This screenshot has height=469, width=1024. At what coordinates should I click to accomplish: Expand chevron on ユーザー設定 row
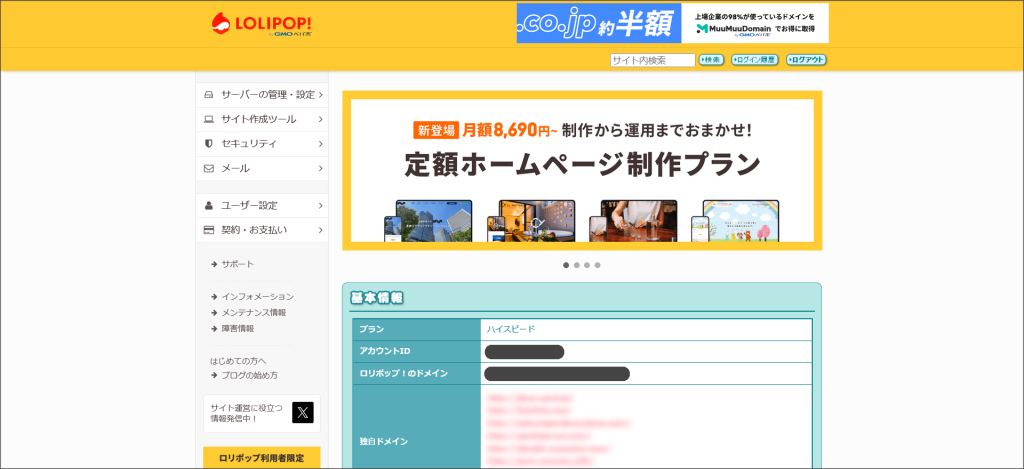(x=321, y=205)
